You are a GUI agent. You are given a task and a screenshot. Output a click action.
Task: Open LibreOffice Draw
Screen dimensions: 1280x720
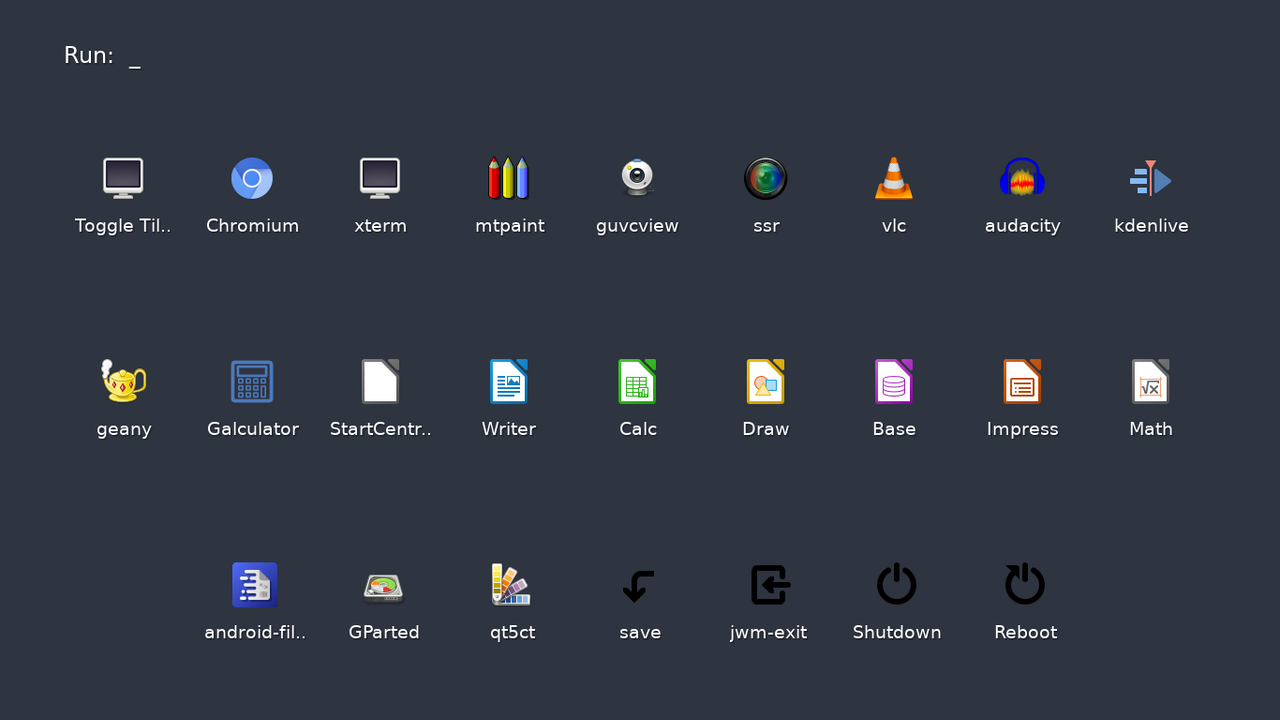click(766, 381)
